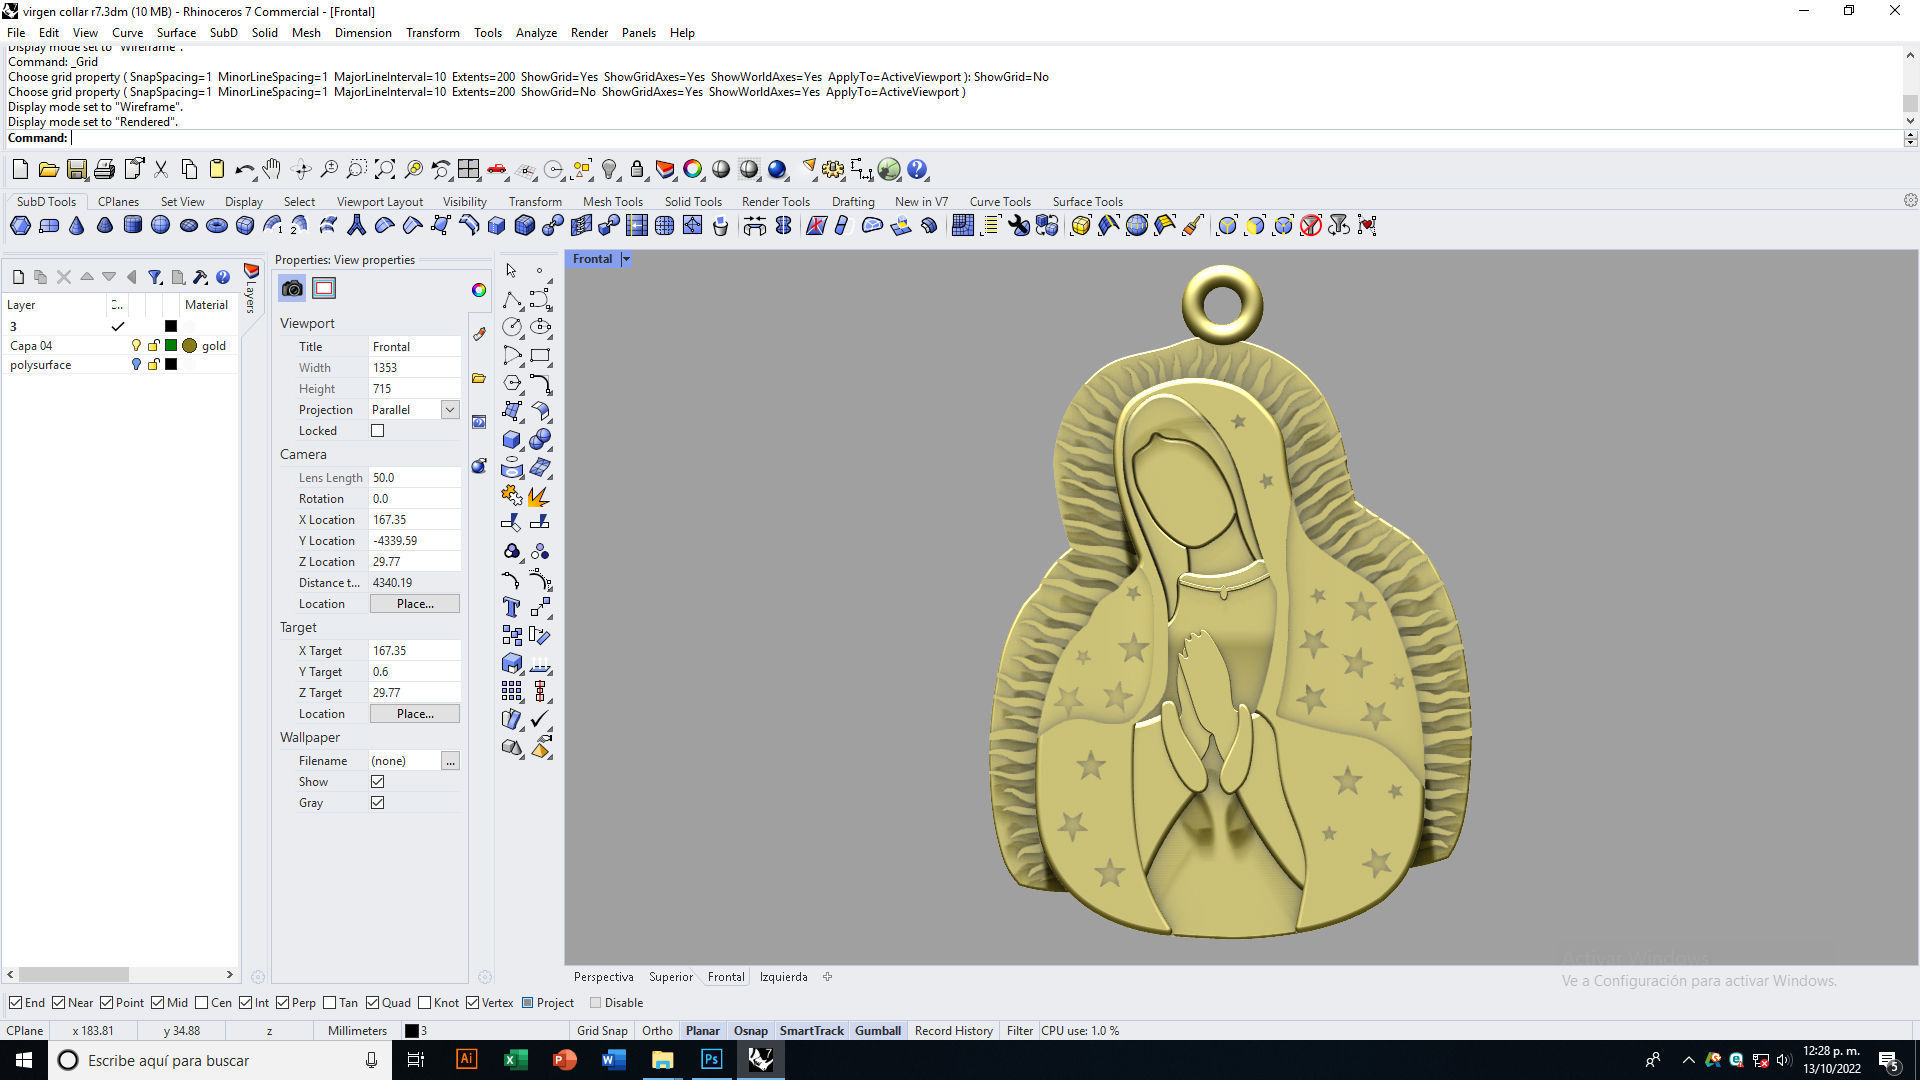Click the red car Rendered view icon
Screen dimensions: 1920x1080
click(497, 169)
